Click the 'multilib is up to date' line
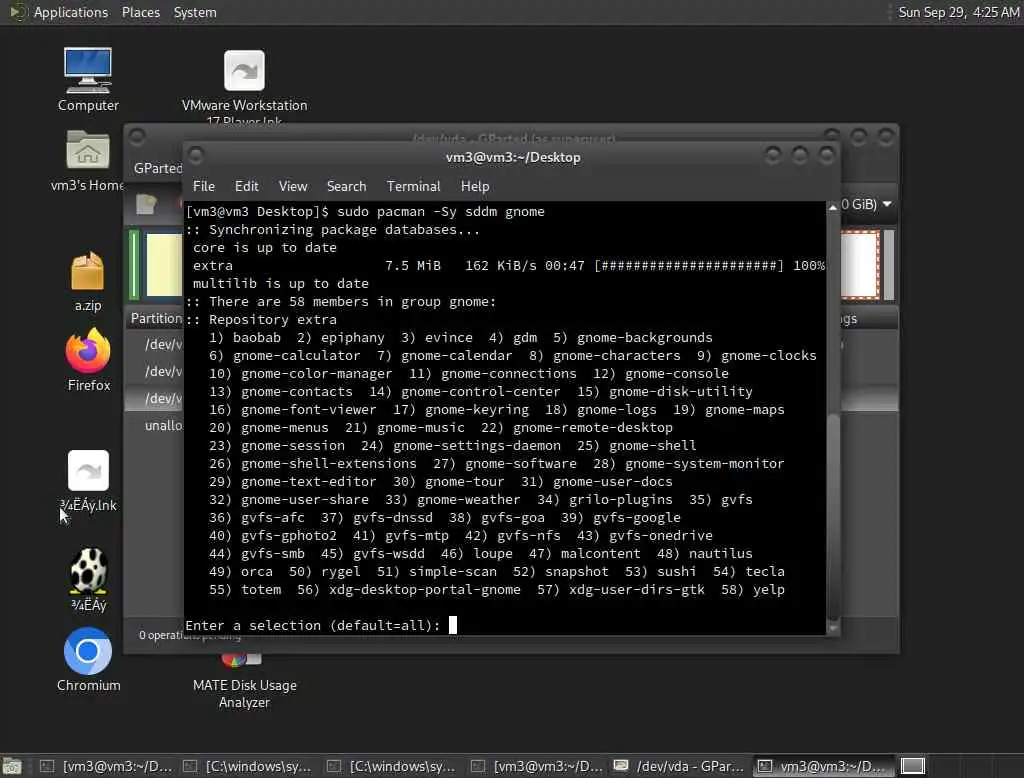 [x=280, y=284]
